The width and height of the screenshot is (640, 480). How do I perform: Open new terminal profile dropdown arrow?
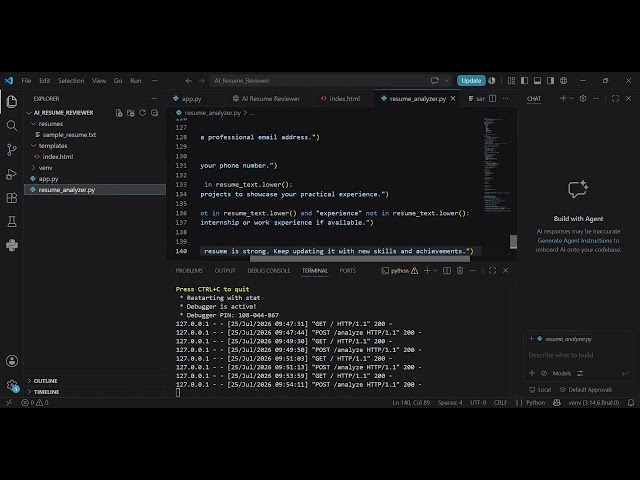click(436, 271)
